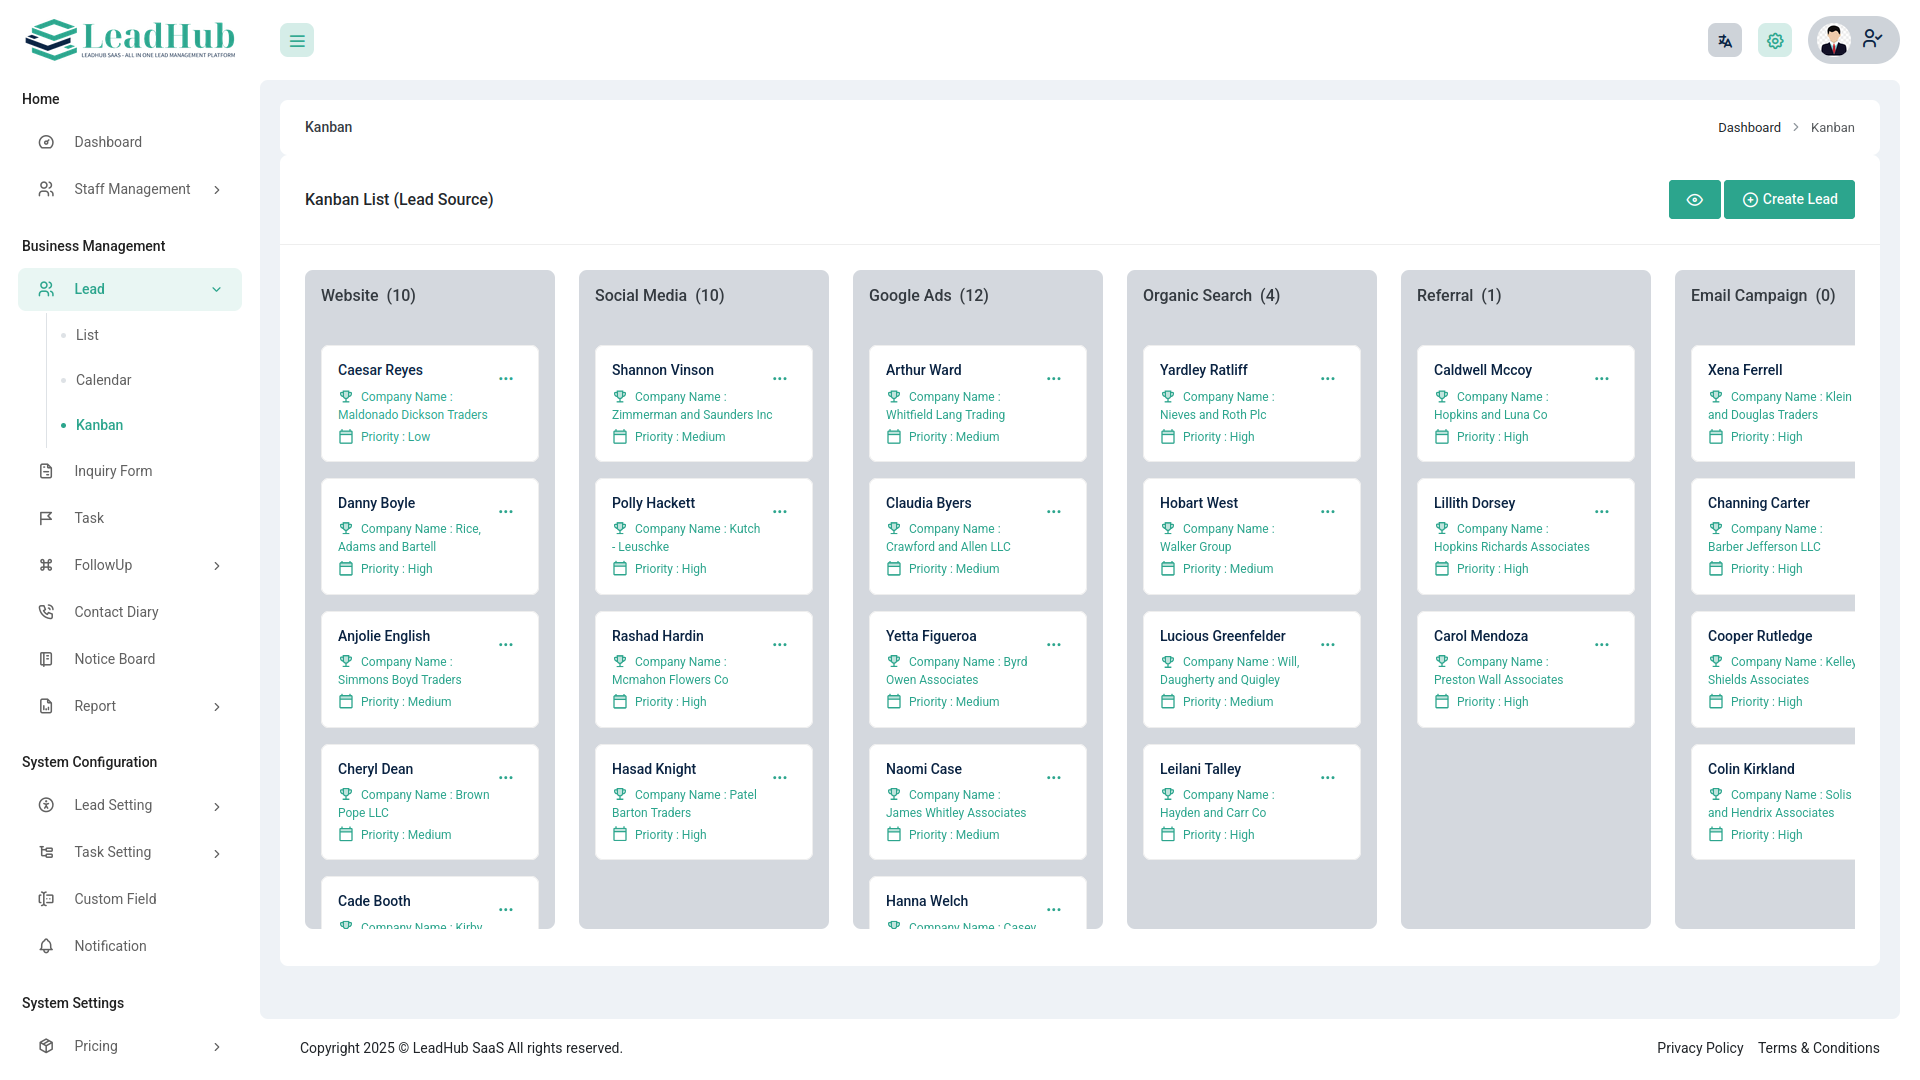Viewport: 1920px width, 1080px height.
Task: Open options menu for Yetta Figueroa card
Action: 1054,645
